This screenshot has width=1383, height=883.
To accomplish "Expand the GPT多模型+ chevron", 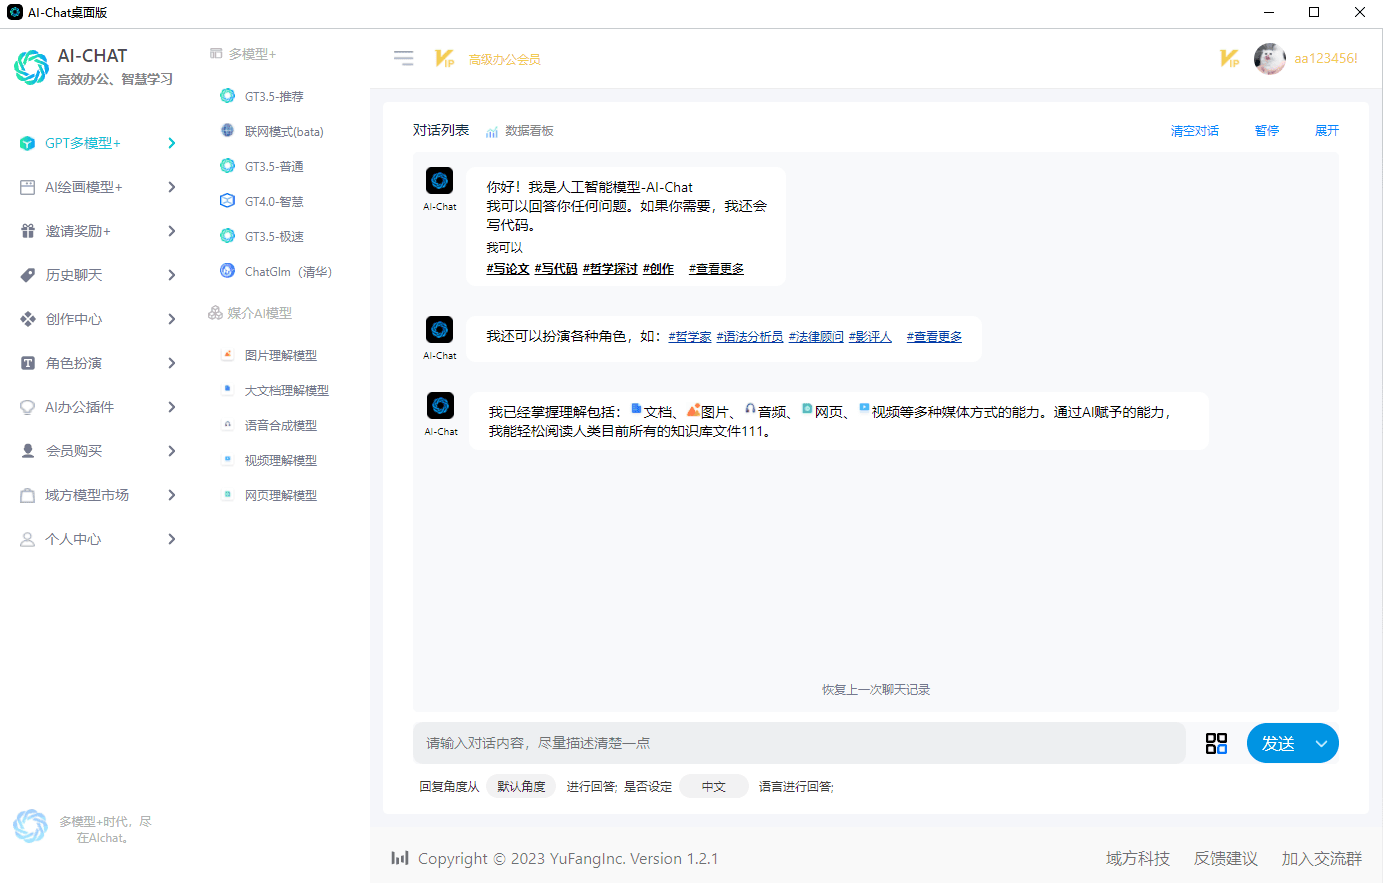I will (172, 143).
